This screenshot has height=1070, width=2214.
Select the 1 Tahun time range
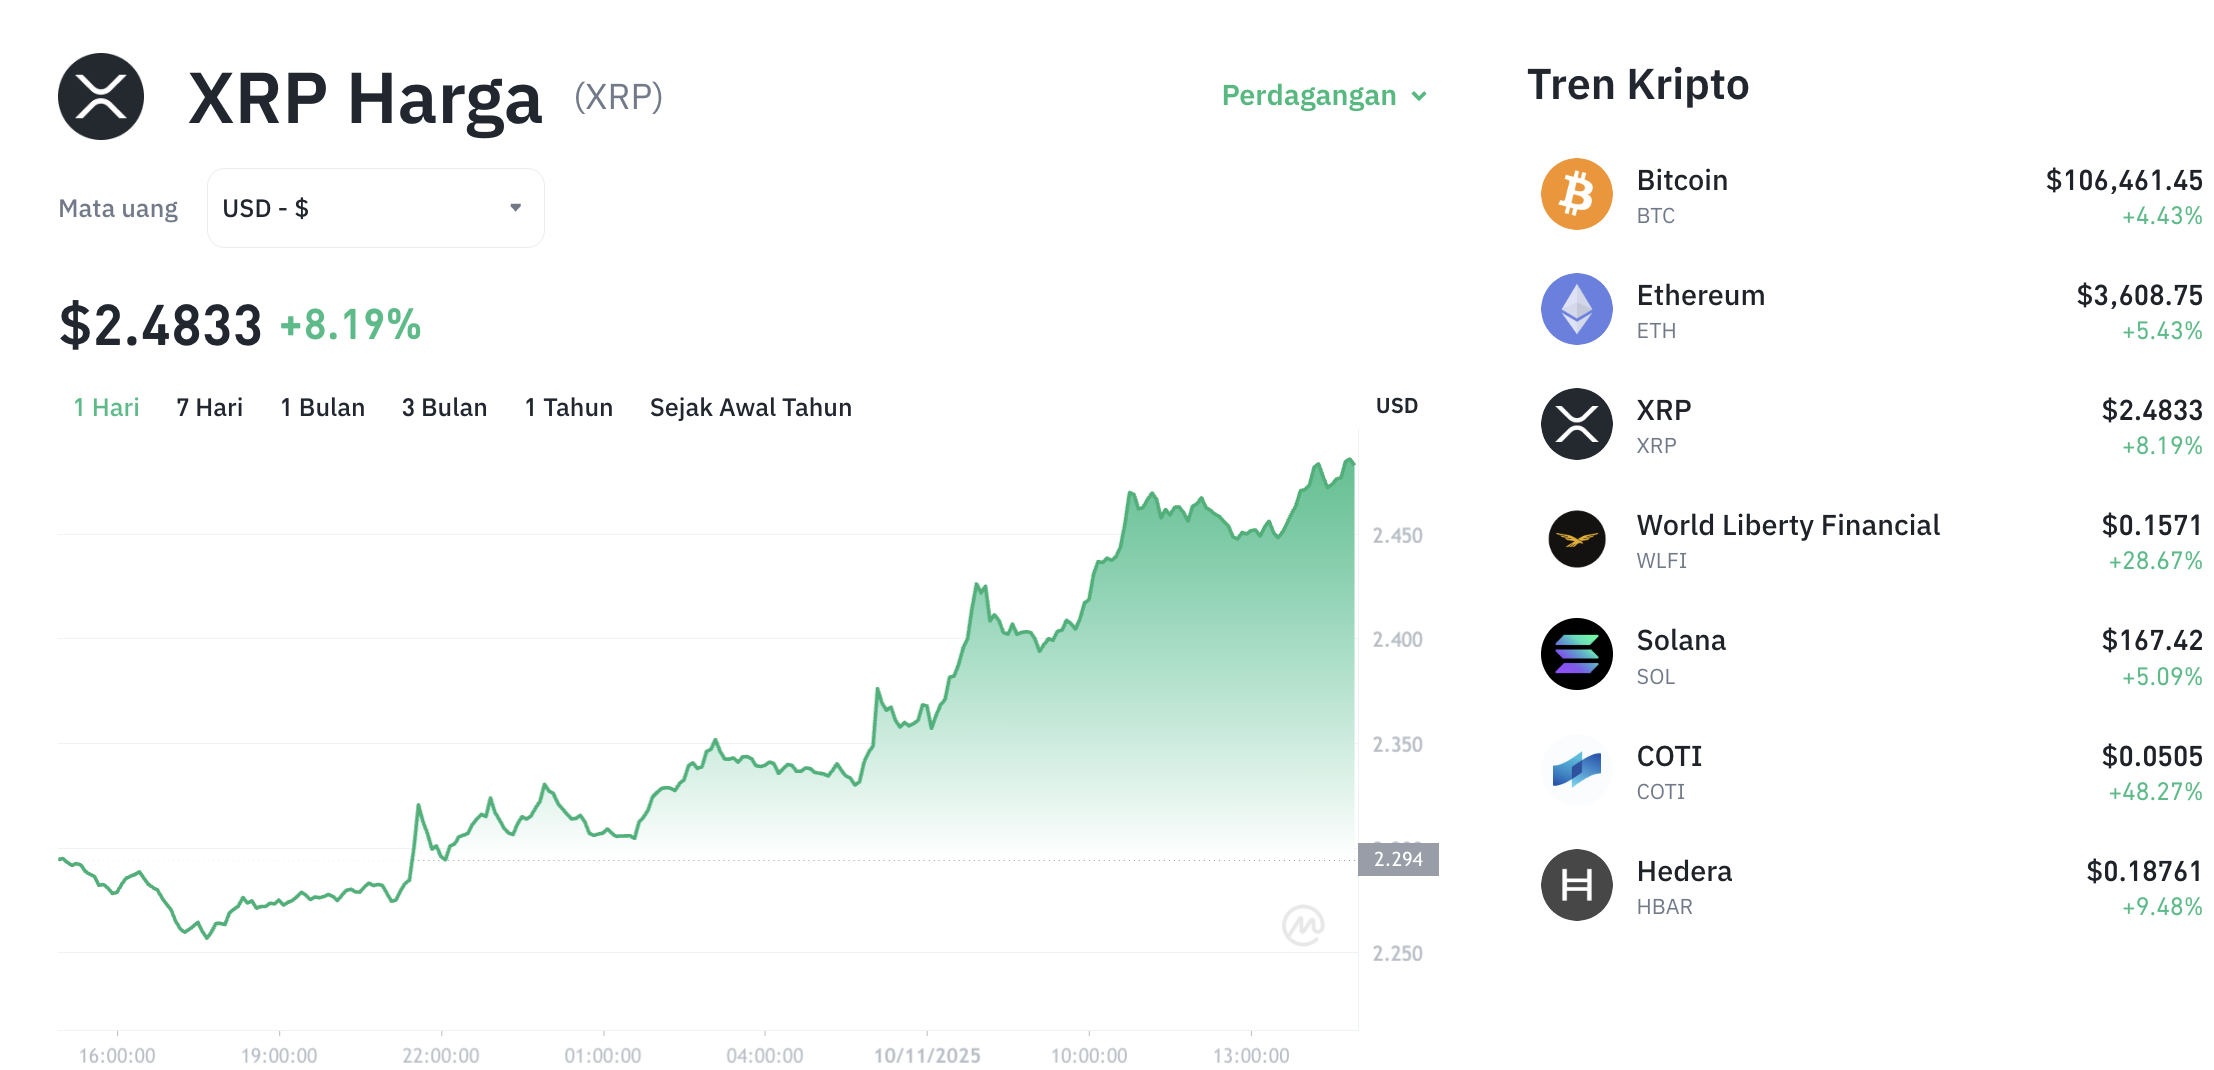click(x=568, y=407)
